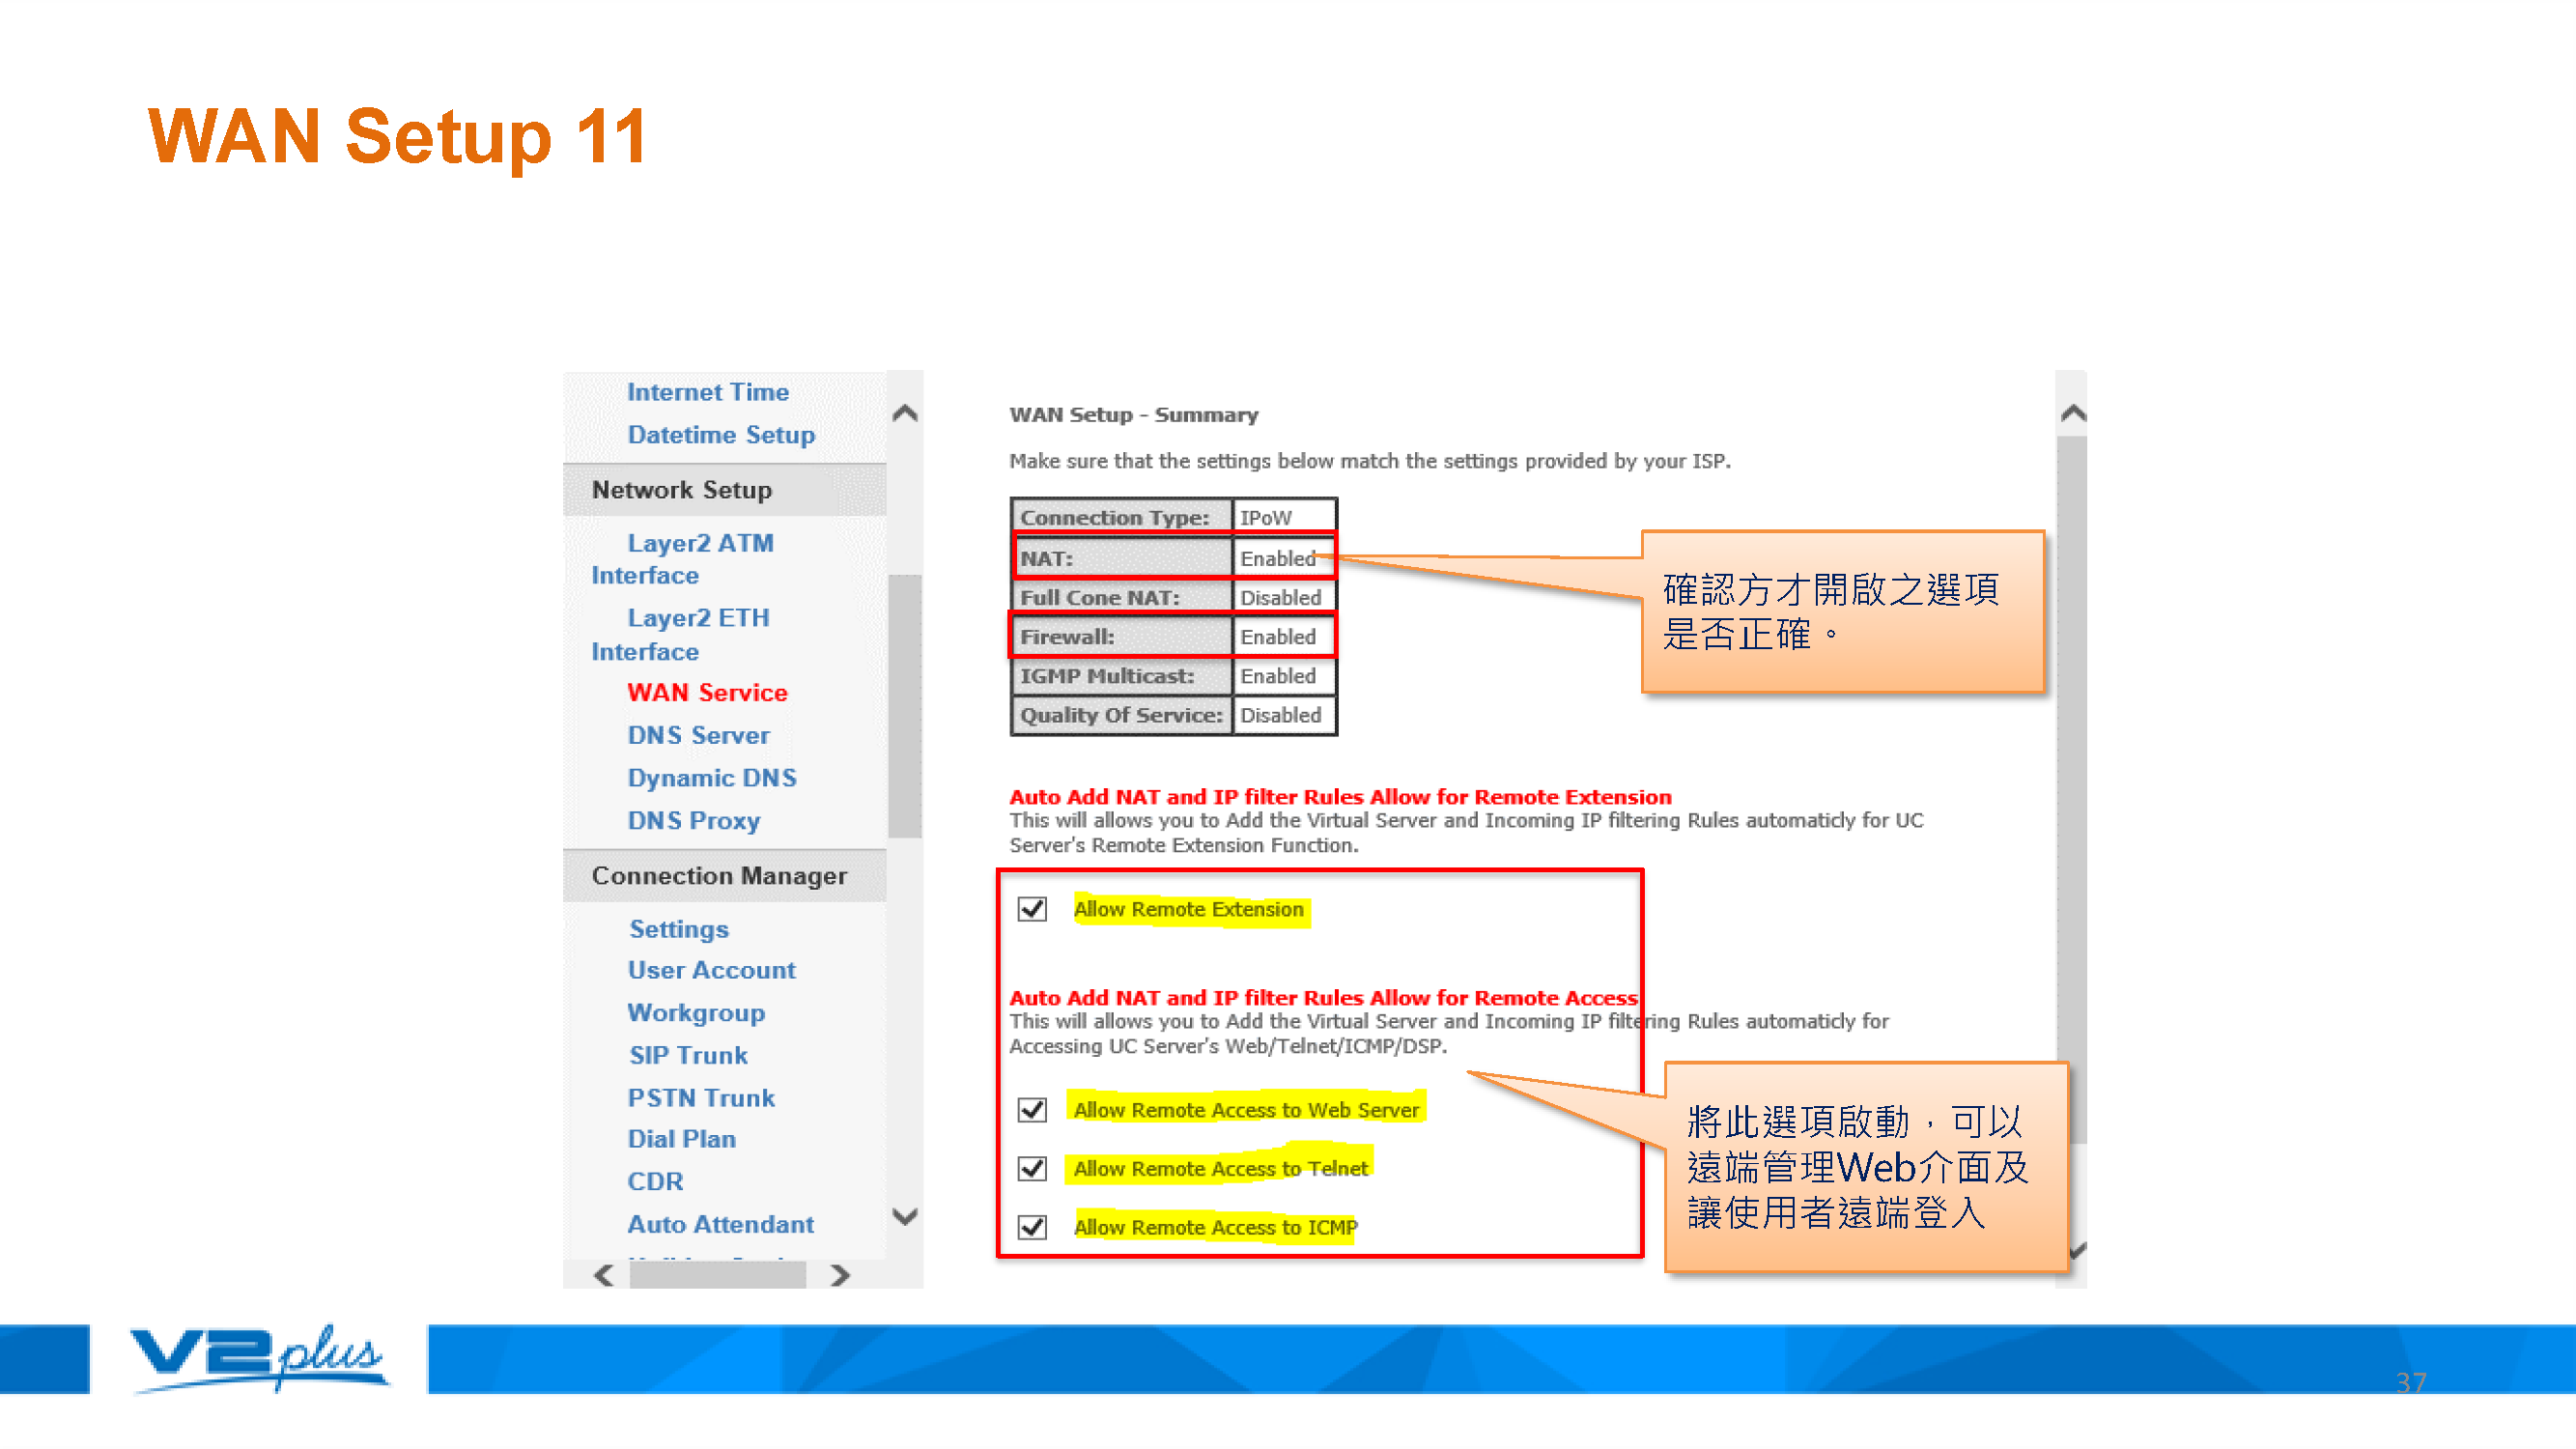This screenshot has height=1449, width=2576.
Task: Click slide page number 37
Action: [2411, 1383]
